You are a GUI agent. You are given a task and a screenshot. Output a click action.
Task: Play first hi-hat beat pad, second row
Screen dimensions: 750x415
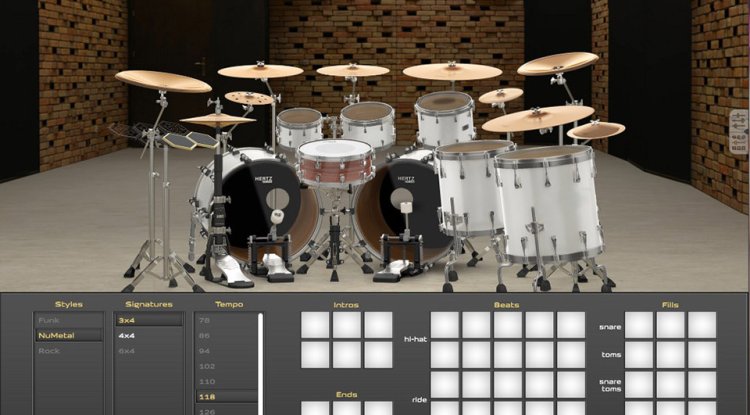click(x=445, y=355)
